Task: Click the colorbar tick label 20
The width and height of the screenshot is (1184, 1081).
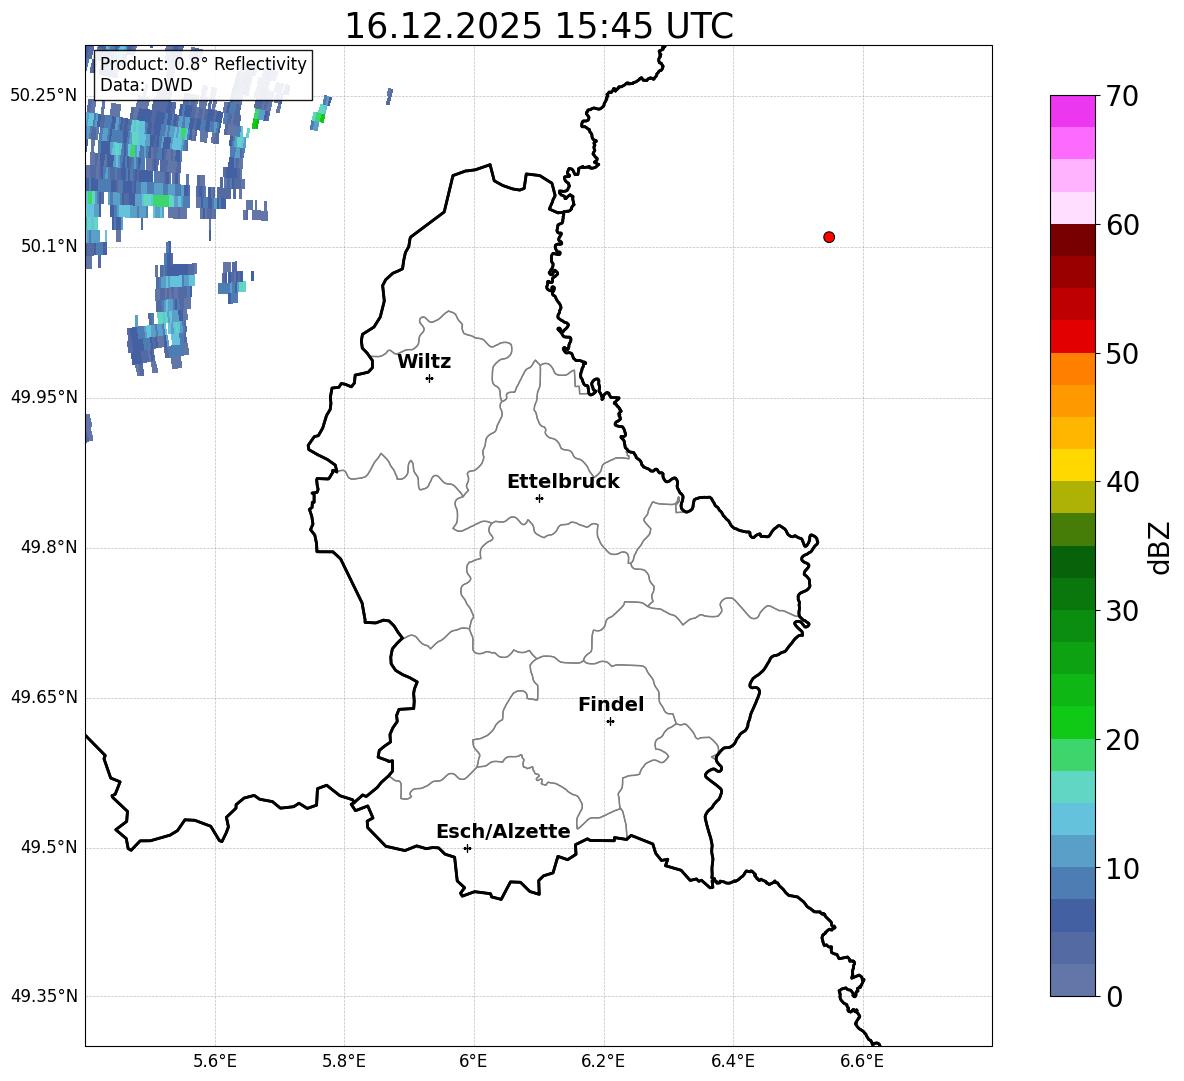Action: coord(1122,740)
